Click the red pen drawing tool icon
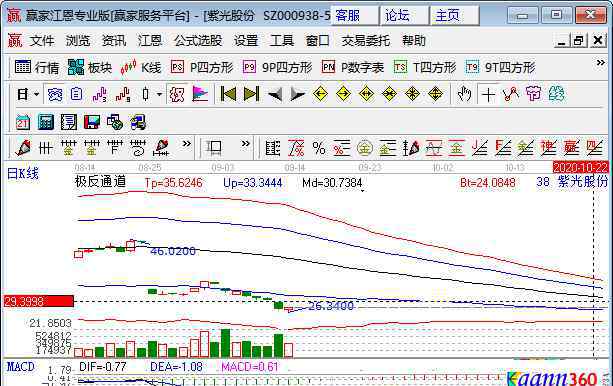Screen dimensions: 613x386 (x=23, y=148)
